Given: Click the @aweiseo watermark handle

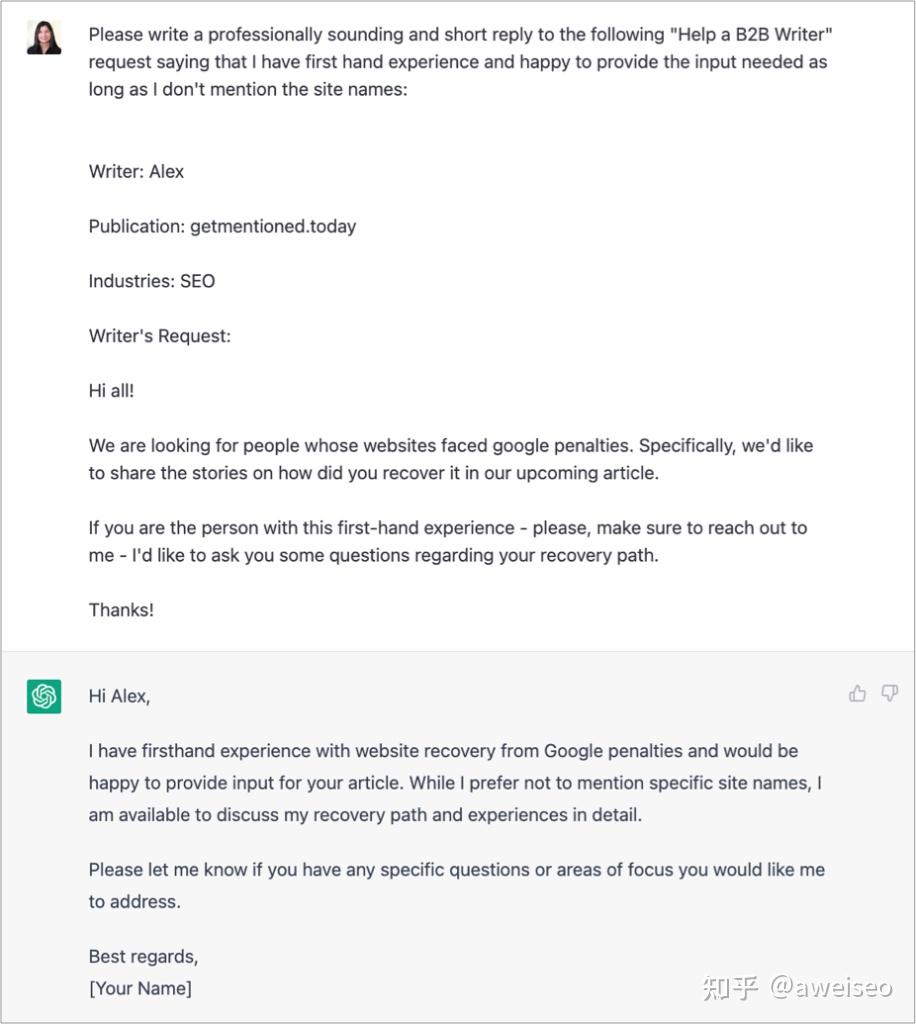Looking at the screenshot, I should [831, 987].
